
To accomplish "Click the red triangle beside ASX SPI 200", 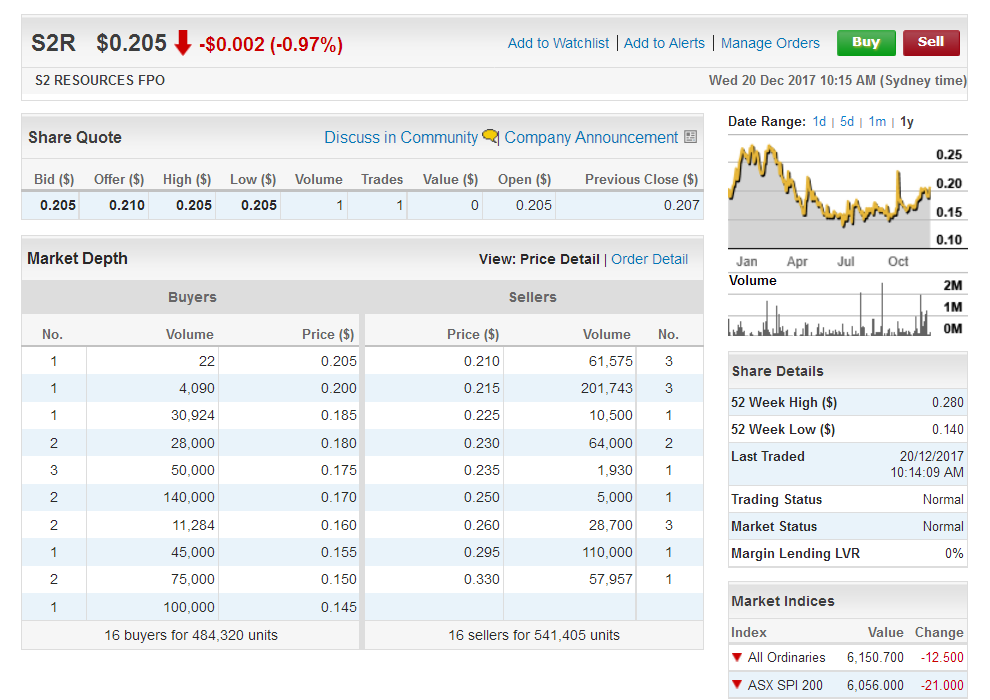I will coord(736,685).
